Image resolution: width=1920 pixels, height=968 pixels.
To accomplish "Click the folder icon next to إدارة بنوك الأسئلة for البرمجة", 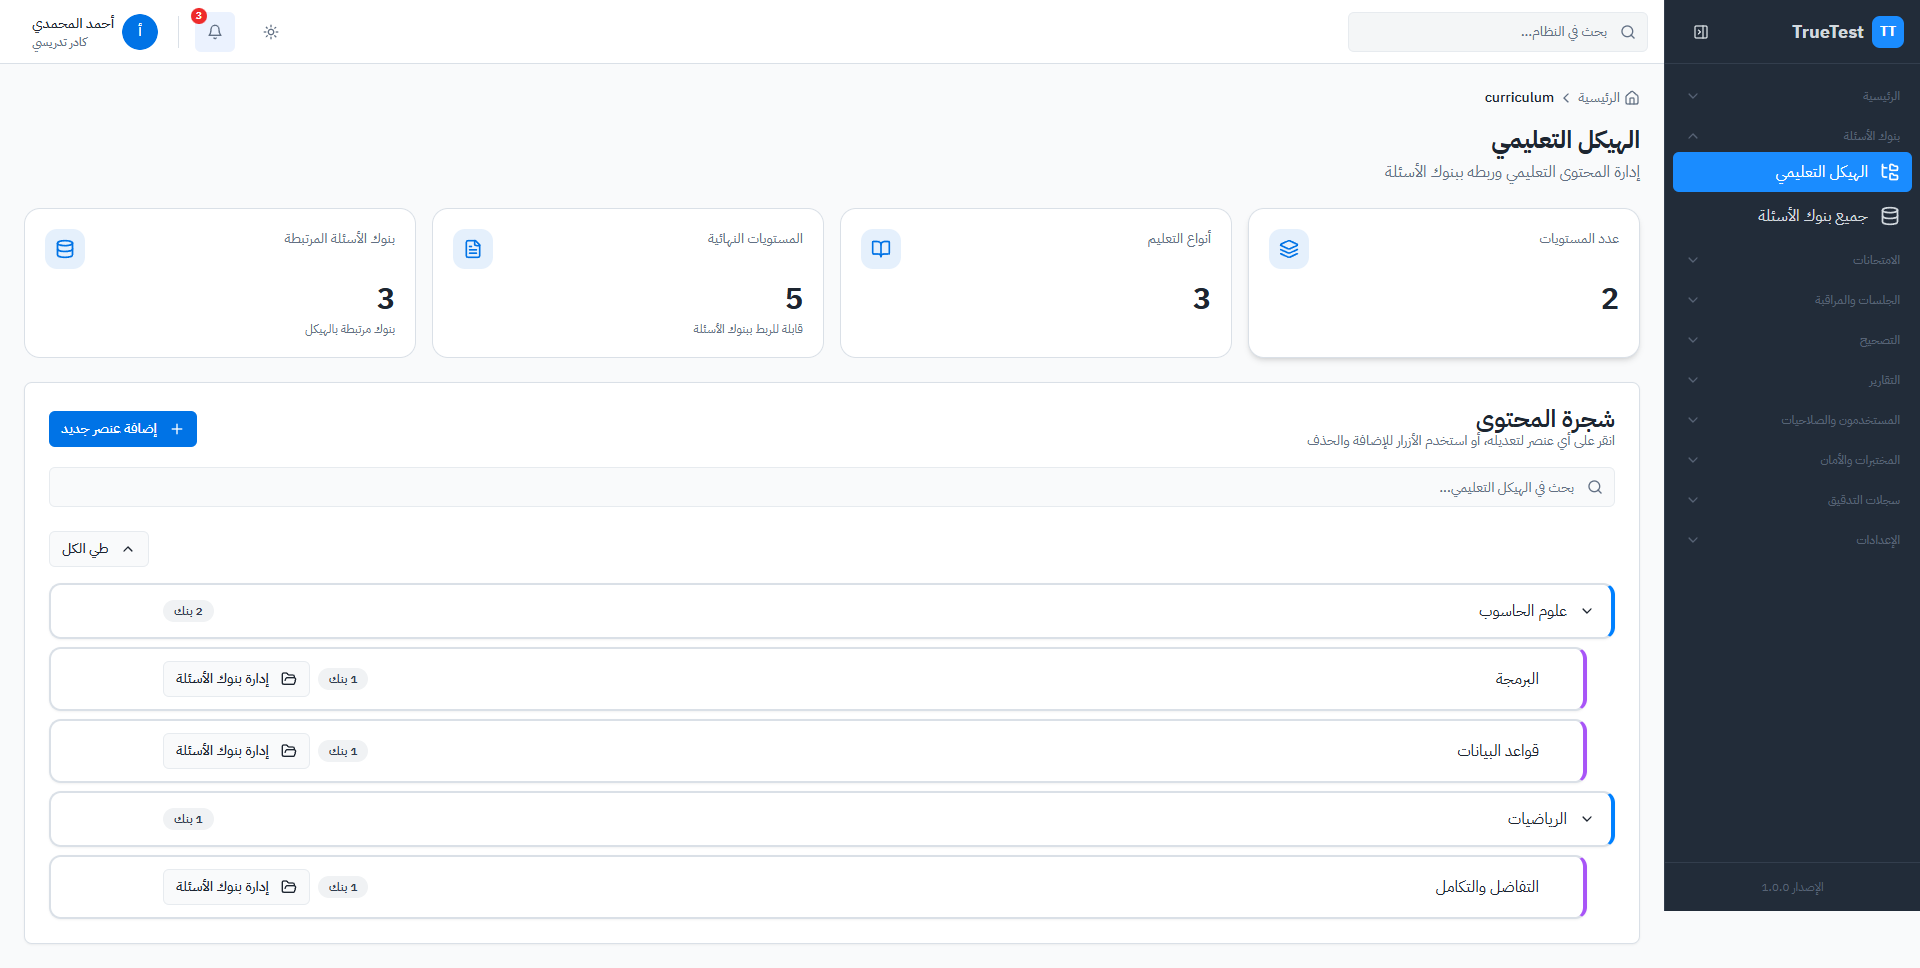I will tap(291, 678).
